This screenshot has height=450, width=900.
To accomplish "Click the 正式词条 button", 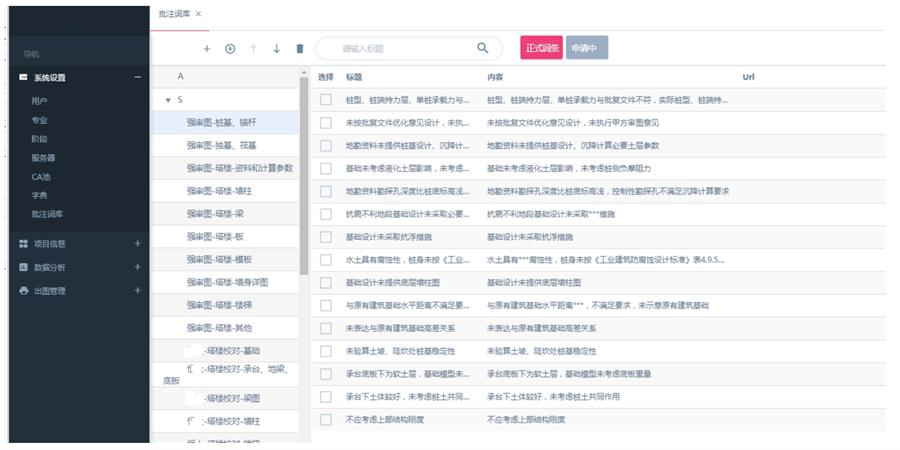I will click(541, 48).
